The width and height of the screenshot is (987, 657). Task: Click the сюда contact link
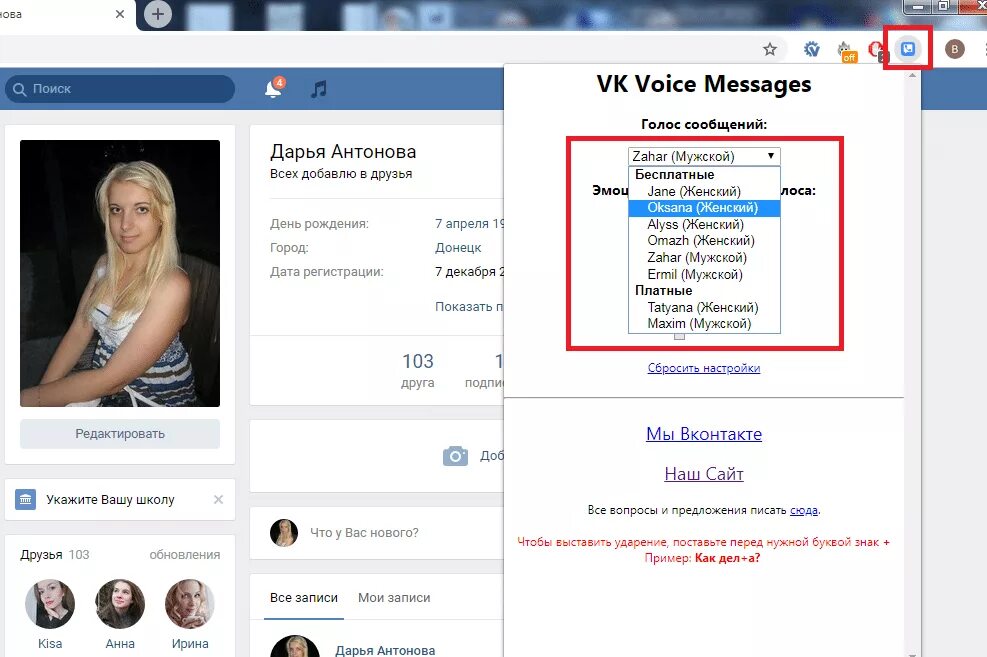(804, 510)
